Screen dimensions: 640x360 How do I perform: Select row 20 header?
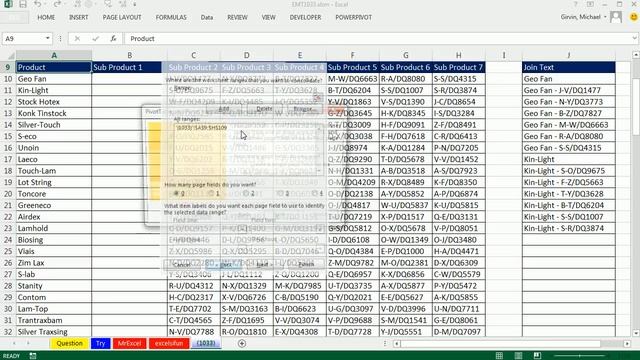[x=8, y=194]
